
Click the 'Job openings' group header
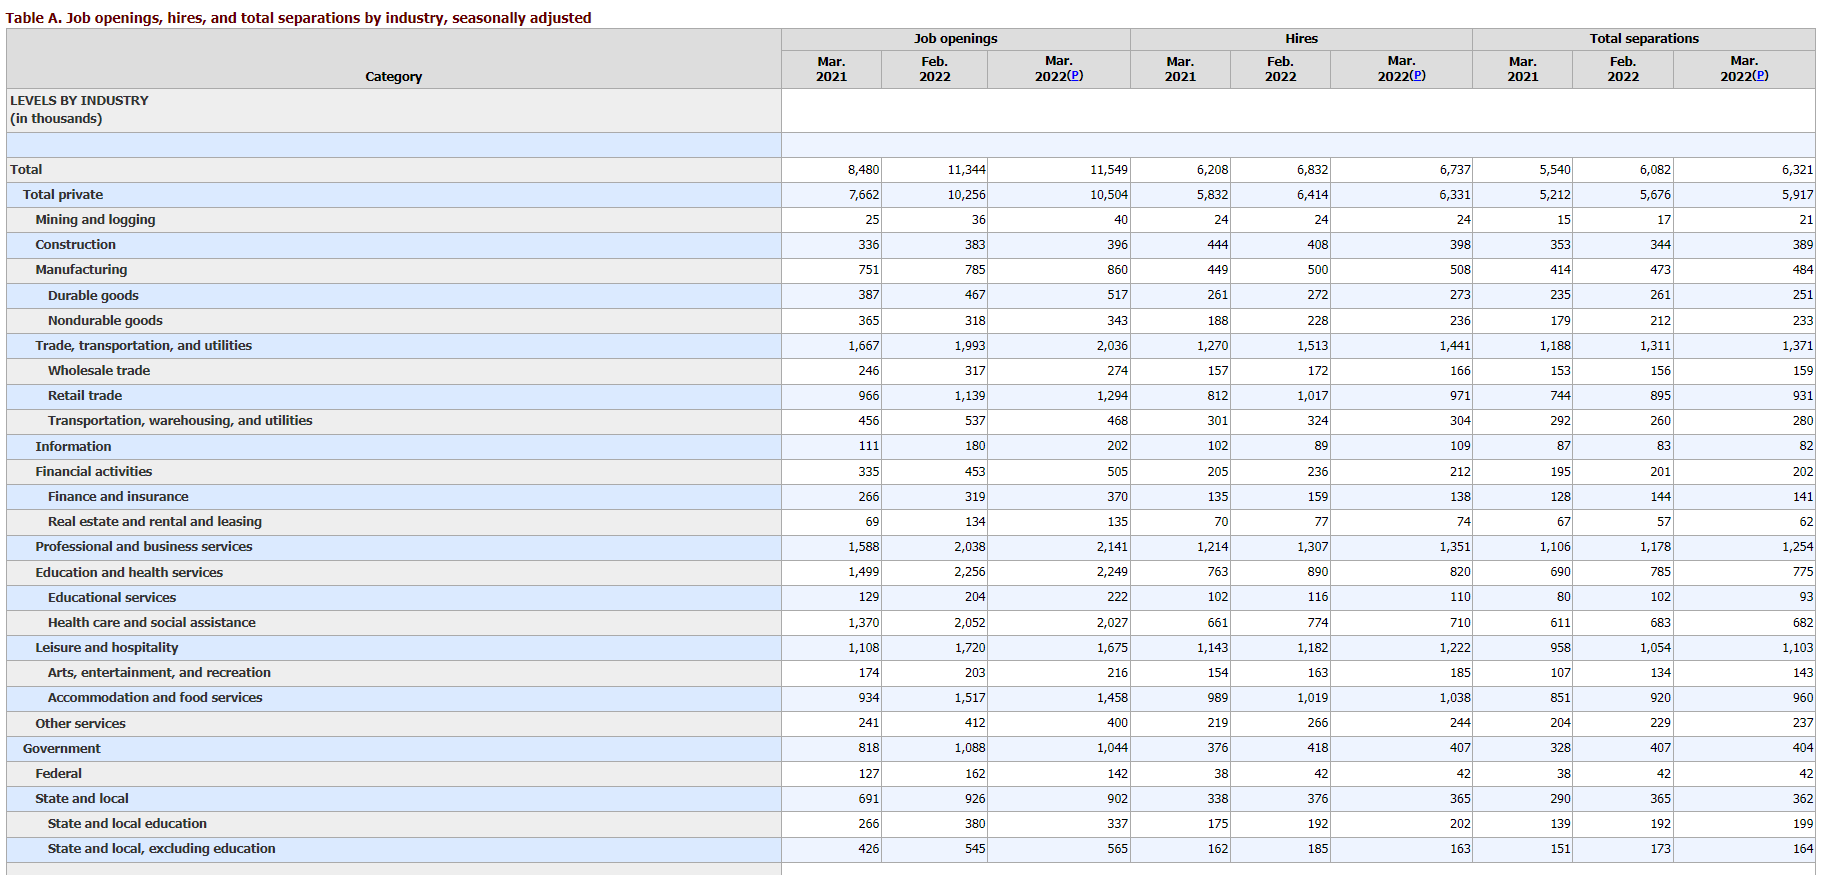956,39
